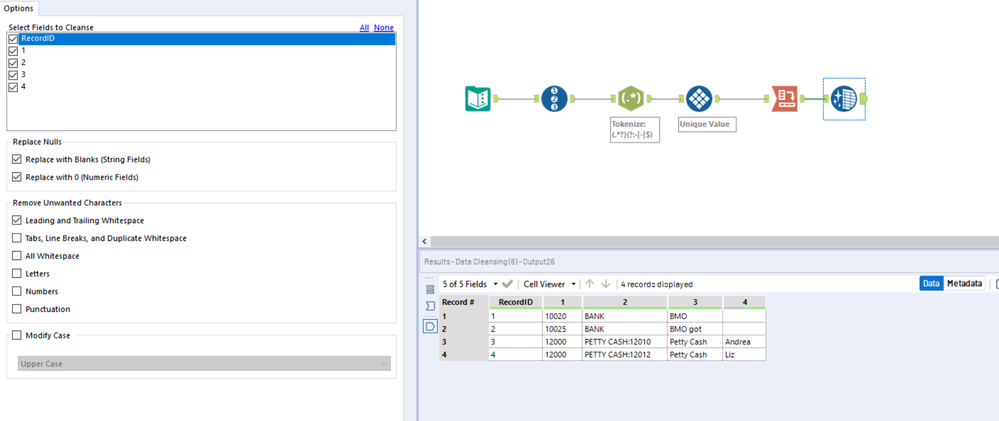The image size is (999, 421).
Task: Click the apply checkmark in results toolbar
Action: point(507,284)
